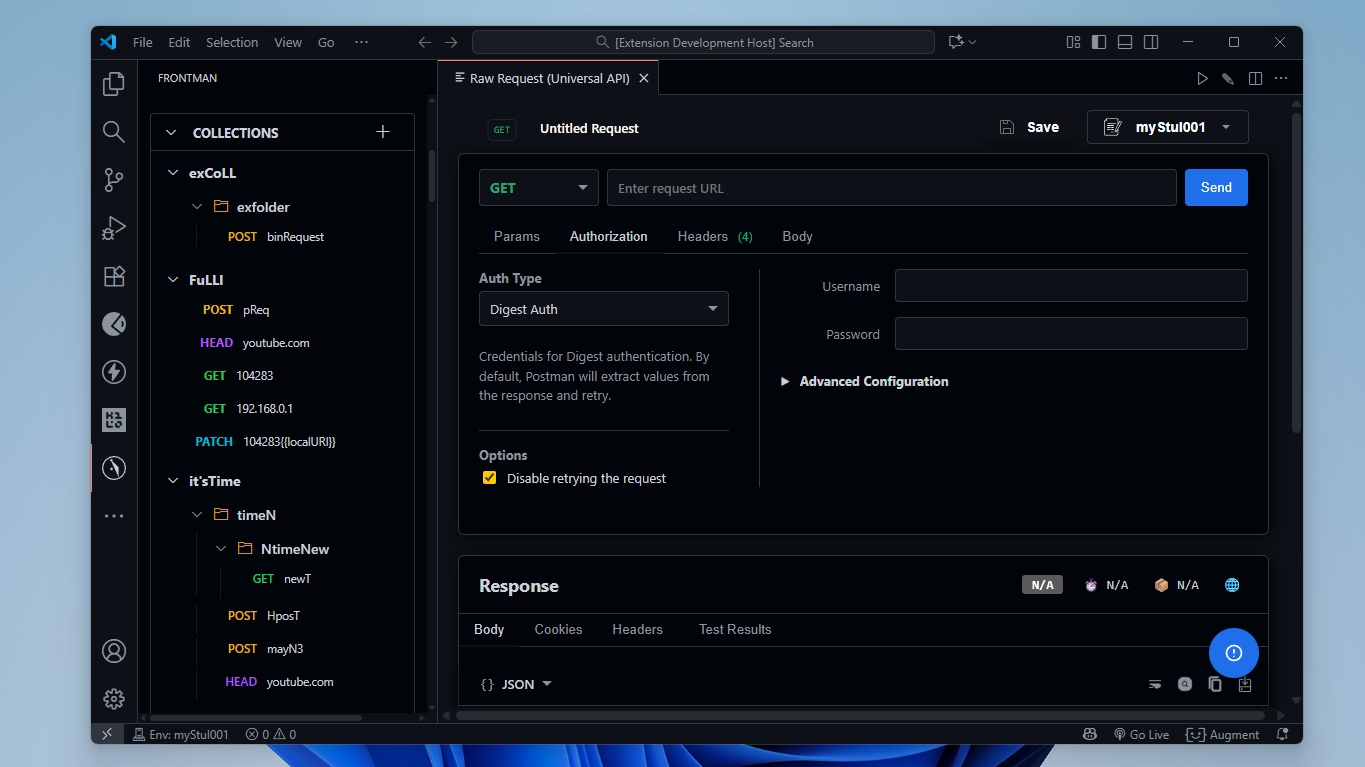Viewport: 1365px width, 767px height.
Task: Show additional views via activity bar ellipsis
Action: click(114, 516)
